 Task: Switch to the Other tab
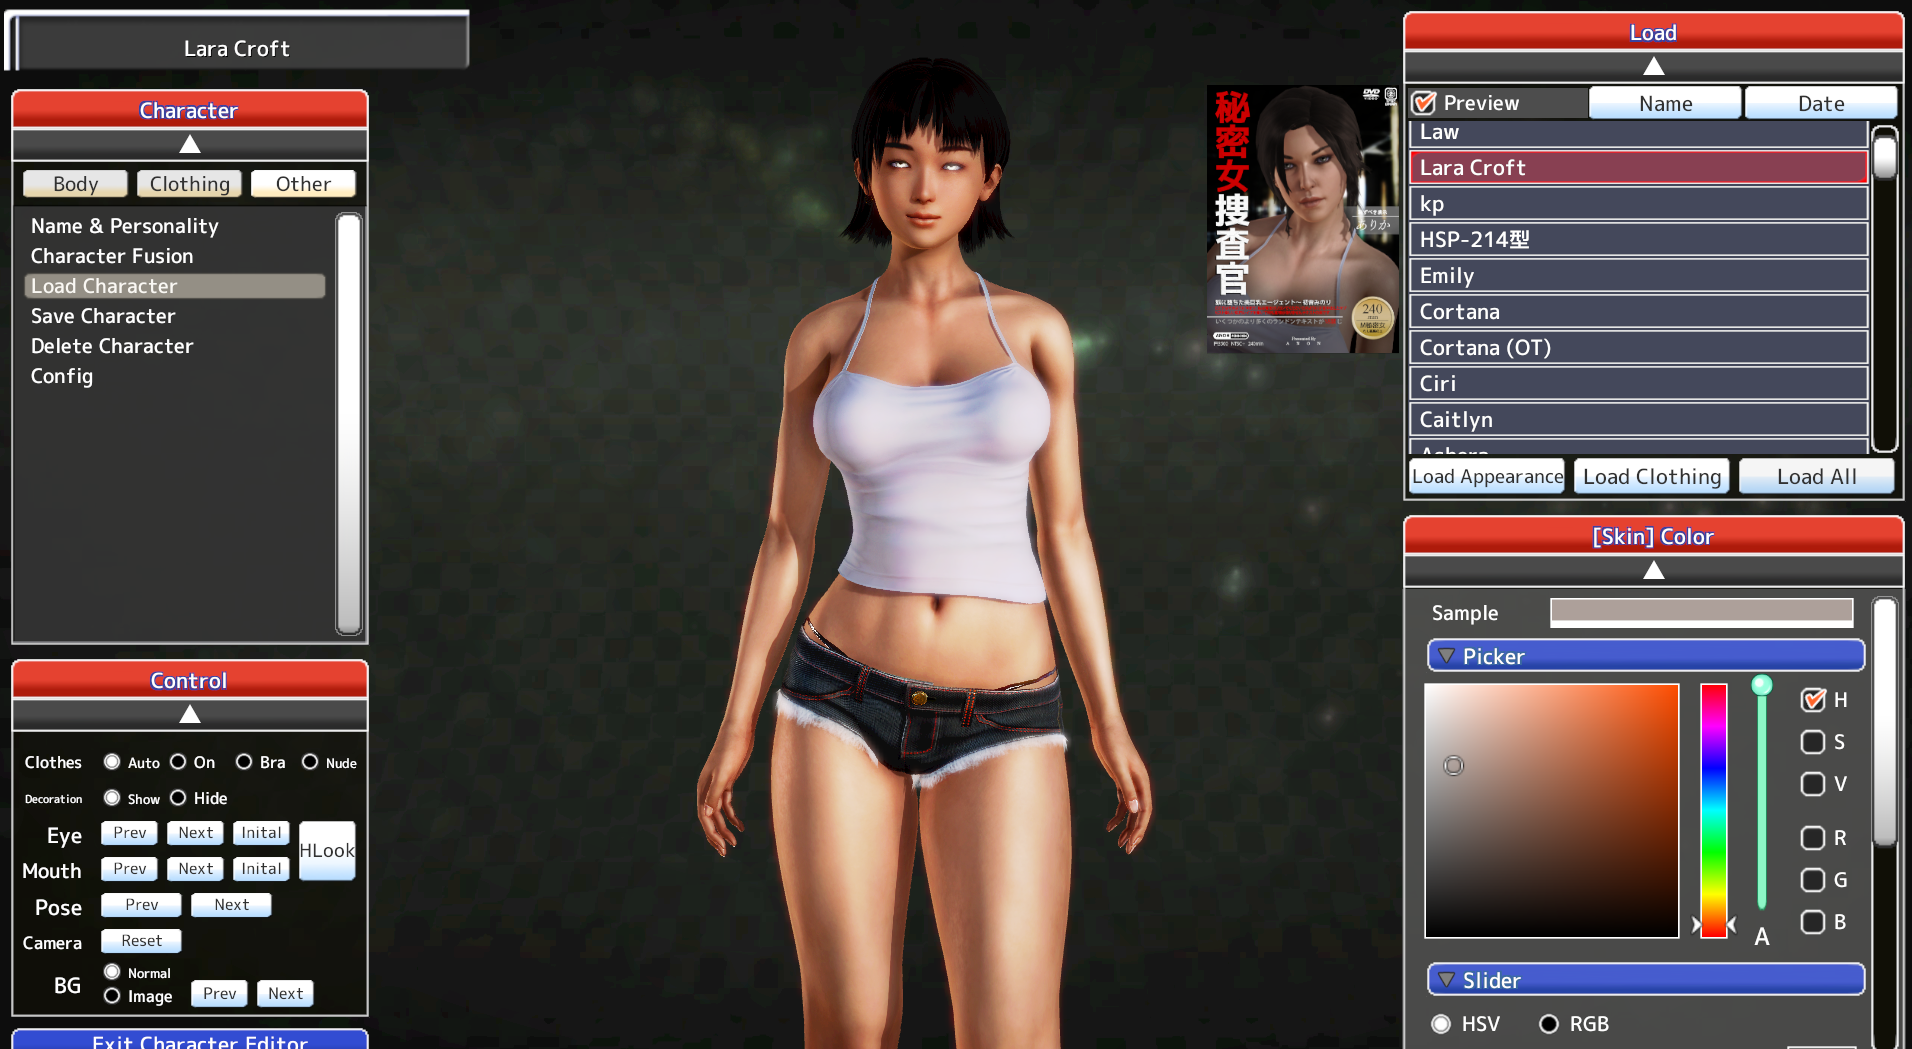click(x=304, y=184)
